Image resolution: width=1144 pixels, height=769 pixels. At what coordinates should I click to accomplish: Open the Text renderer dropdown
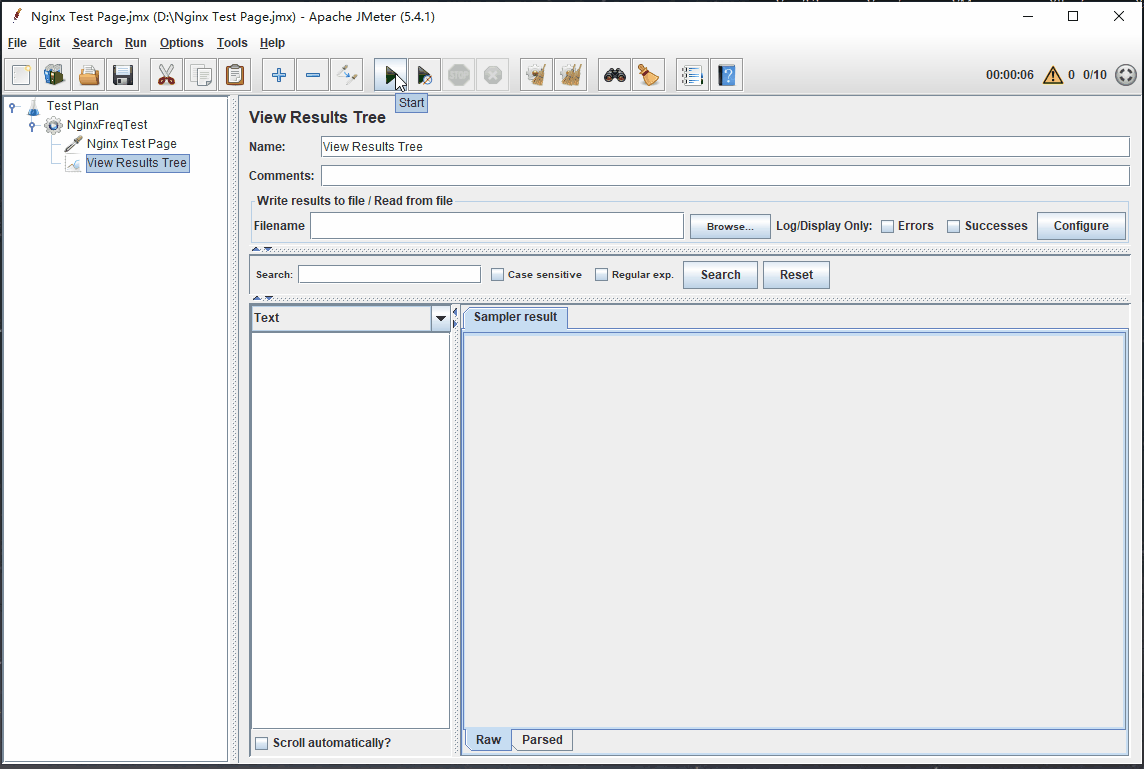pos(440,318)
